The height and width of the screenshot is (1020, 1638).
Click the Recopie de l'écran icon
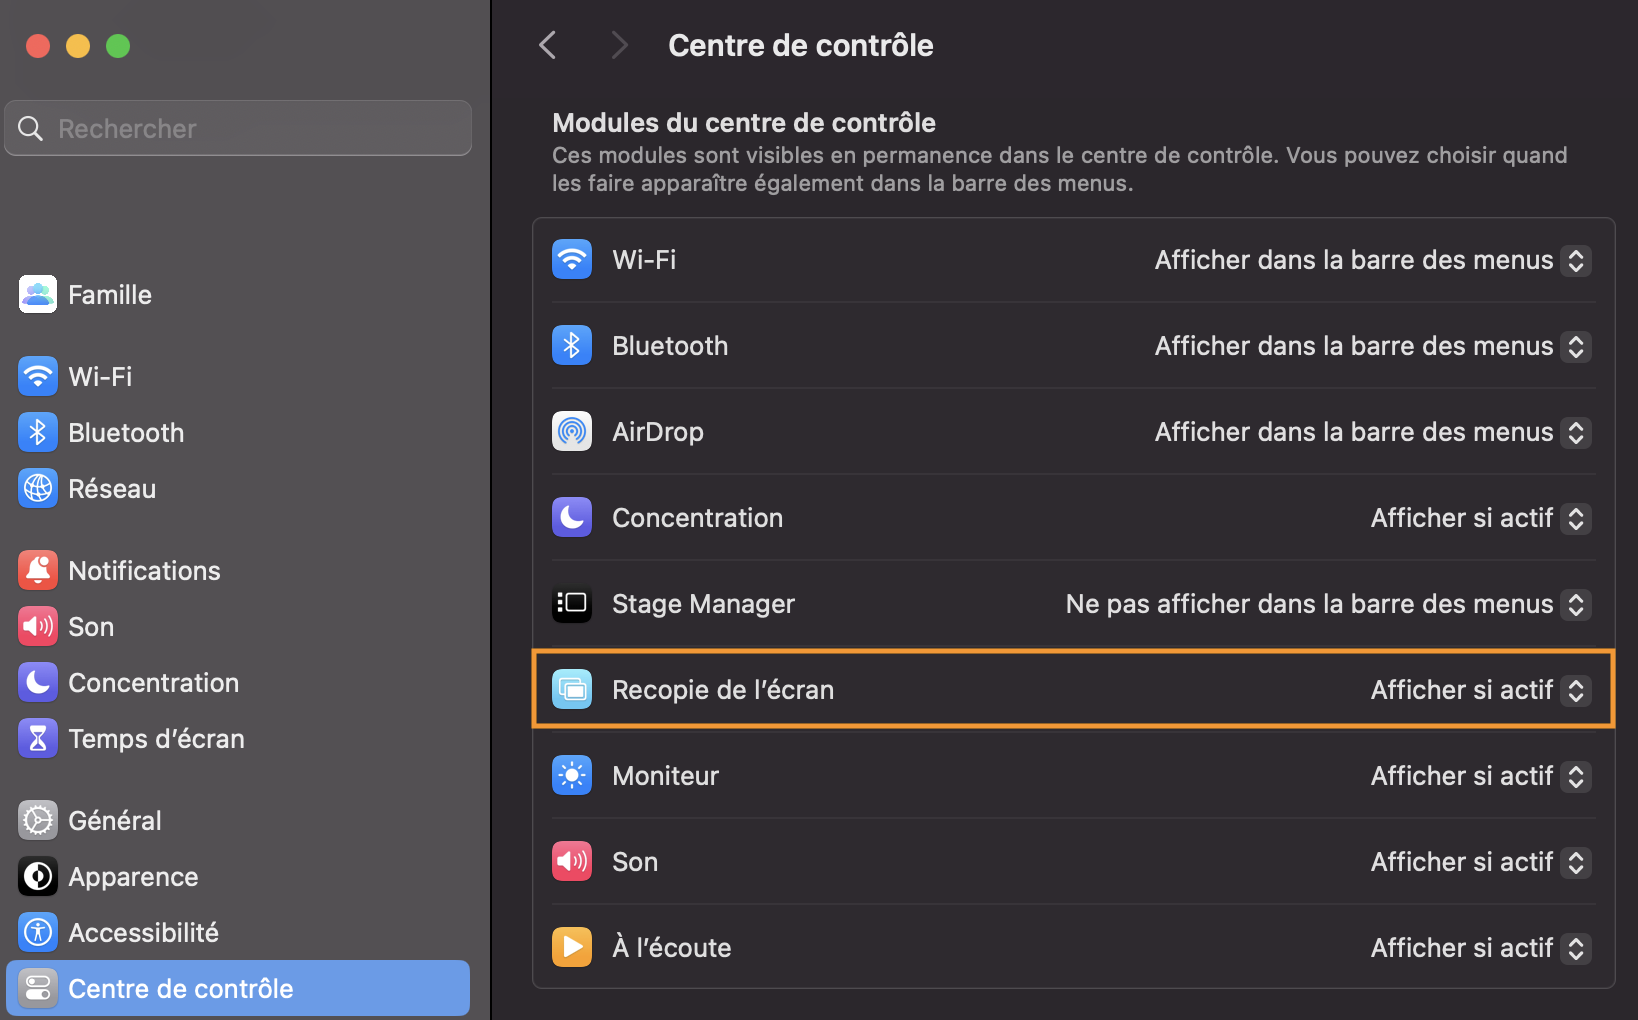[572, 690]
